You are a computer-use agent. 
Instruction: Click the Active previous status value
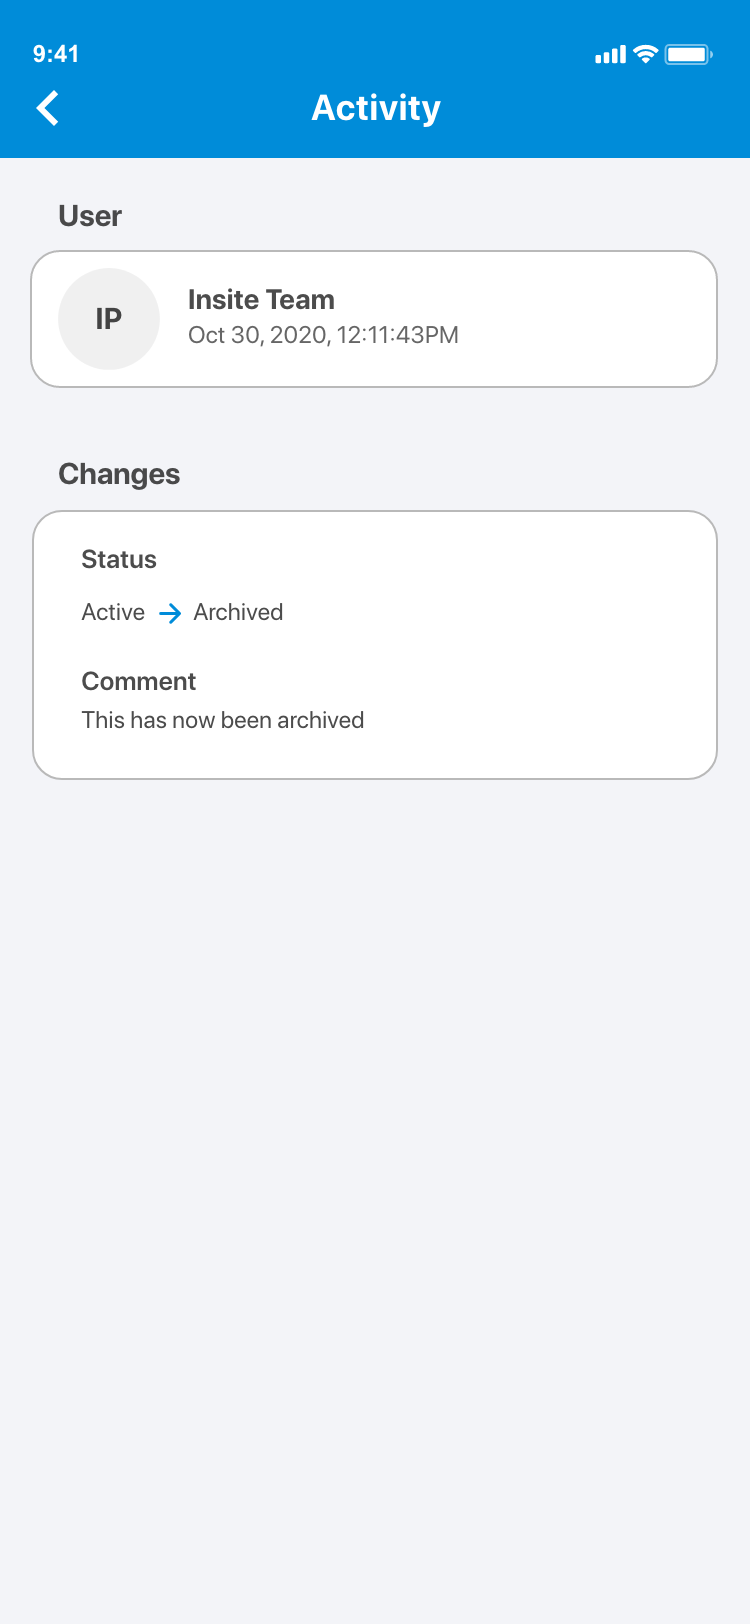[113, 612]
